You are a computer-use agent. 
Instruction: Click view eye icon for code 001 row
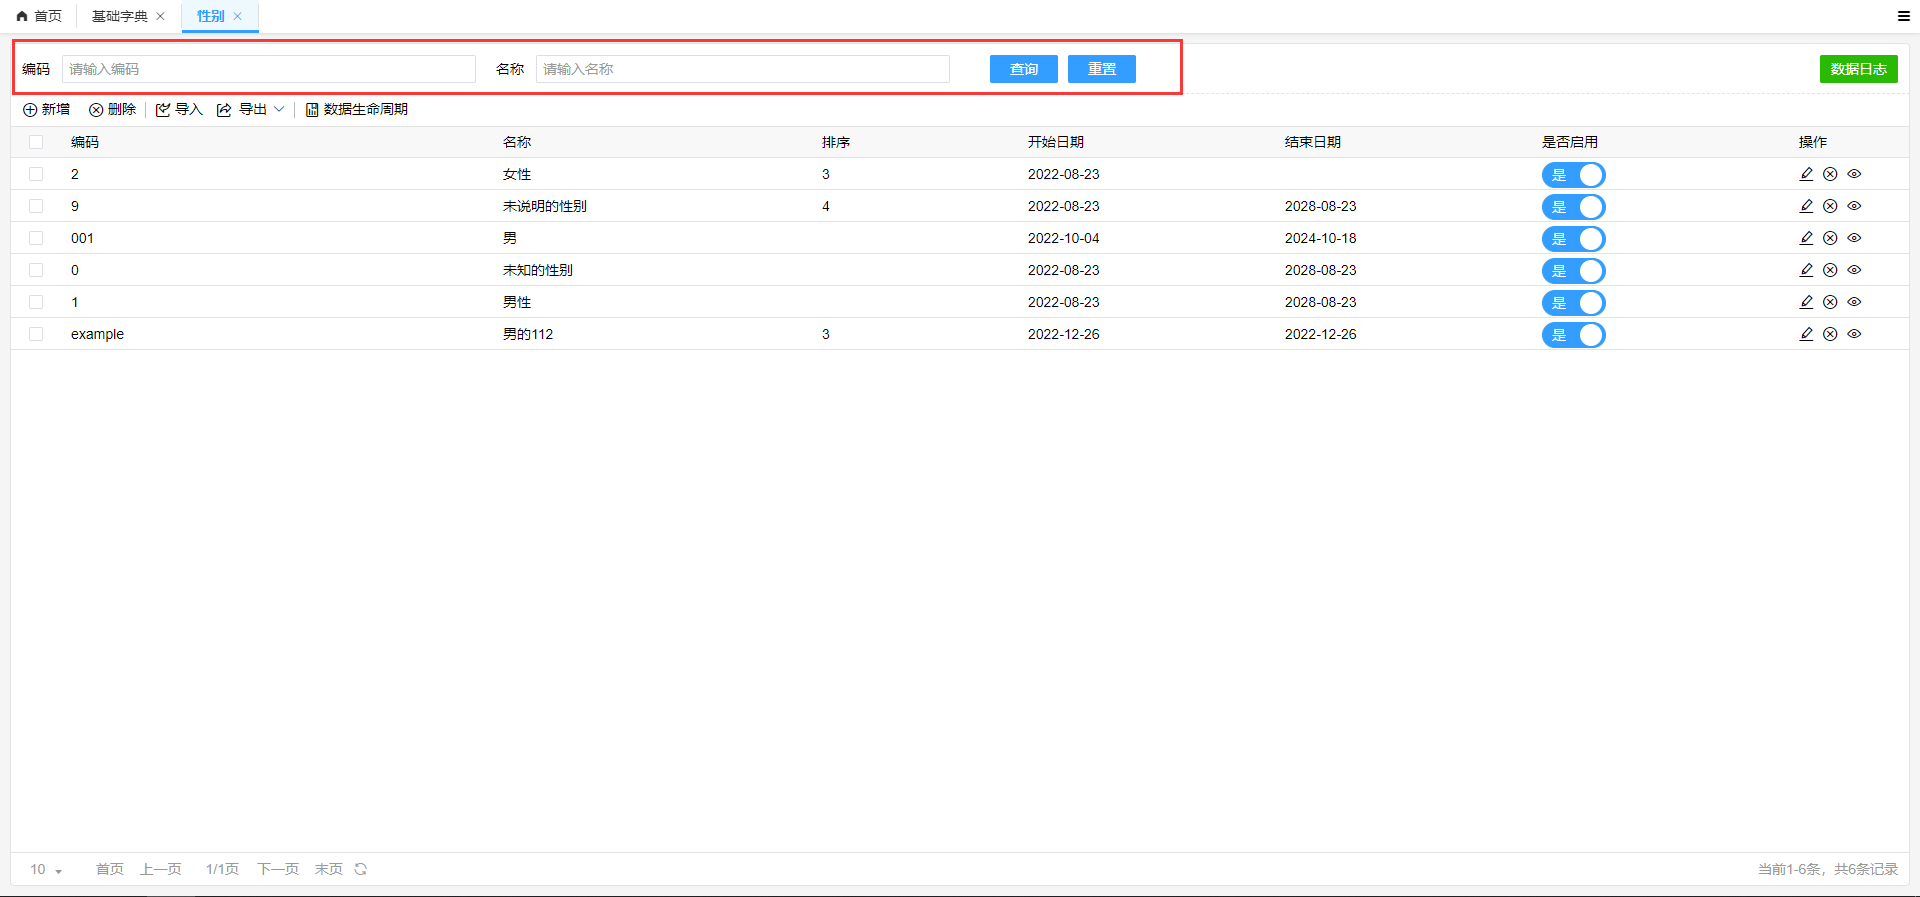1854,238
